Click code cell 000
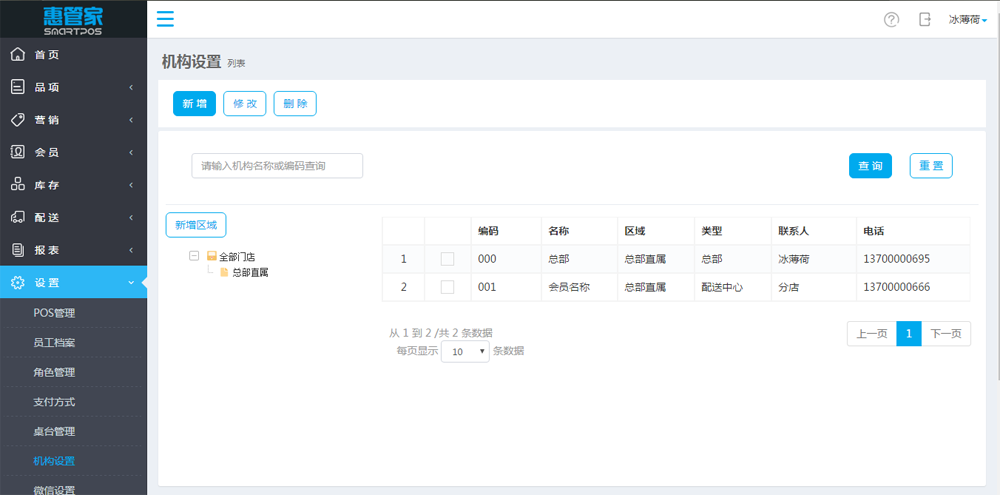 point(487,259)
